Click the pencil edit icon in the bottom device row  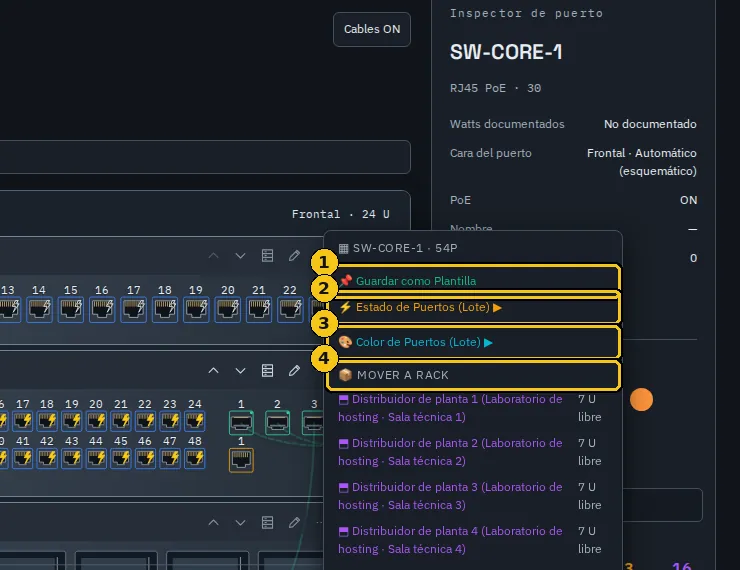coord(294,523)
